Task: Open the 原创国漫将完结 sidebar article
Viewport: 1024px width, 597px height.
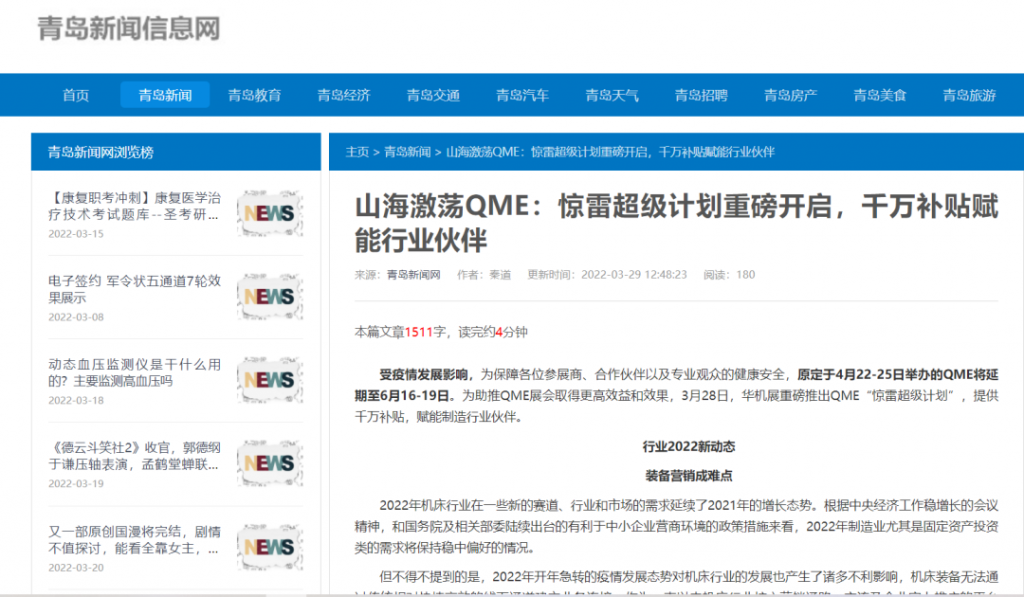Action: coord(135,540)
